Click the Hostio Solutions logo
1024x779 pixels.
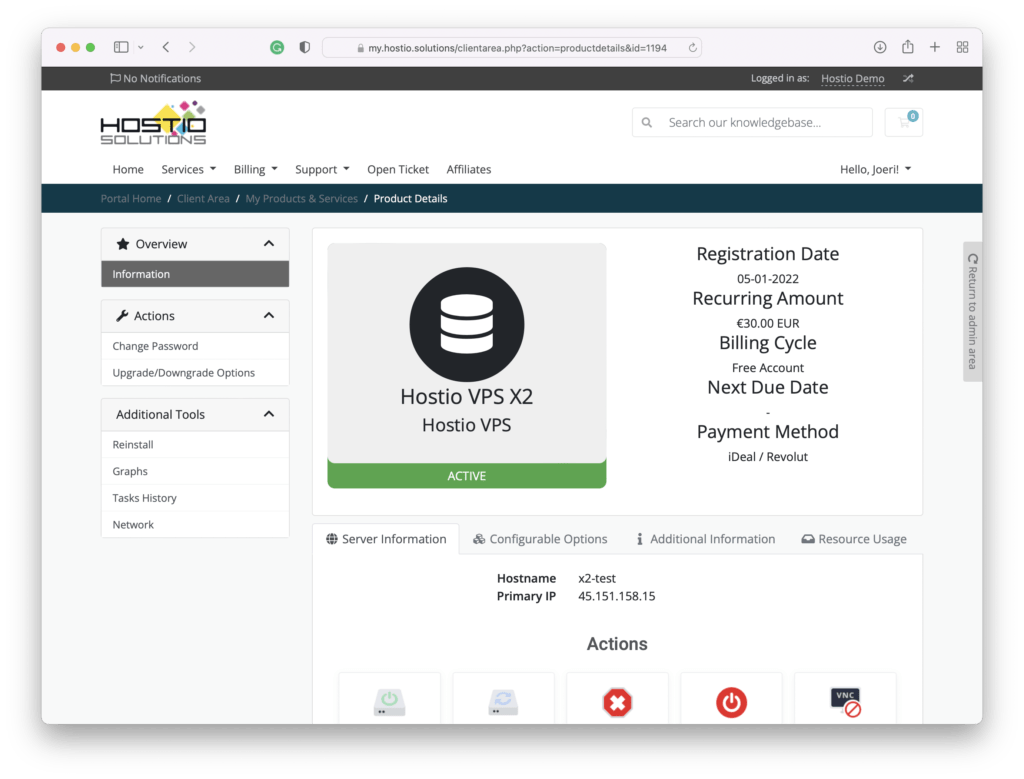pos(153,123)
